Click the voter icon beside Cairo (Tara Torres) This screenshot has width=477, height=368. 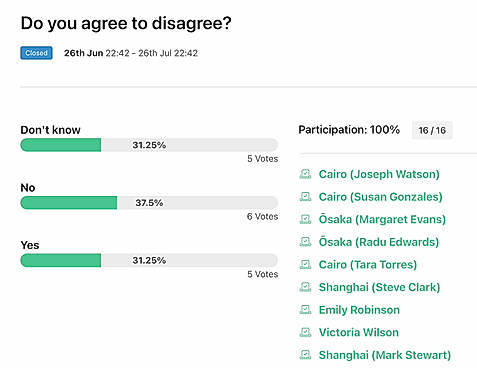tap(305, 264)
